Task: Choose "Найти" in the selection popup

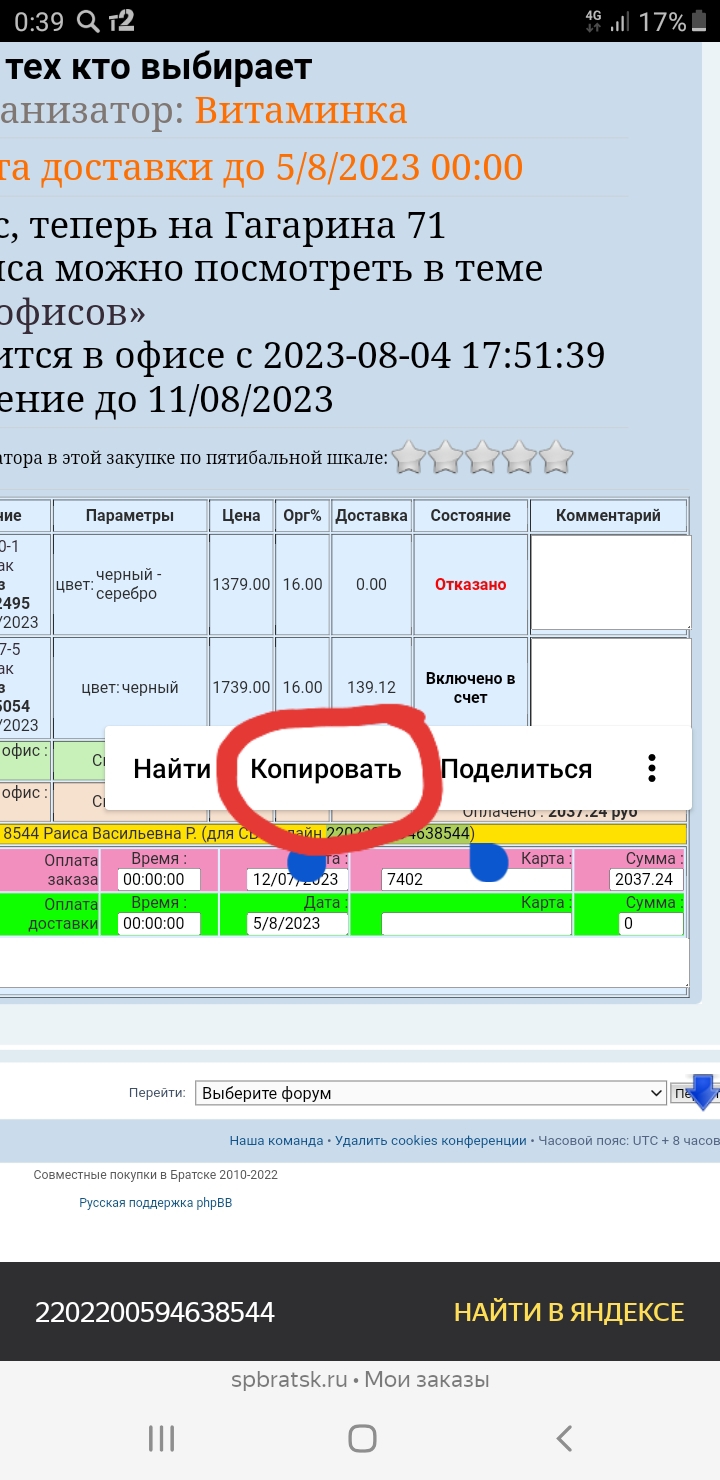Action: tap(172, 769)
